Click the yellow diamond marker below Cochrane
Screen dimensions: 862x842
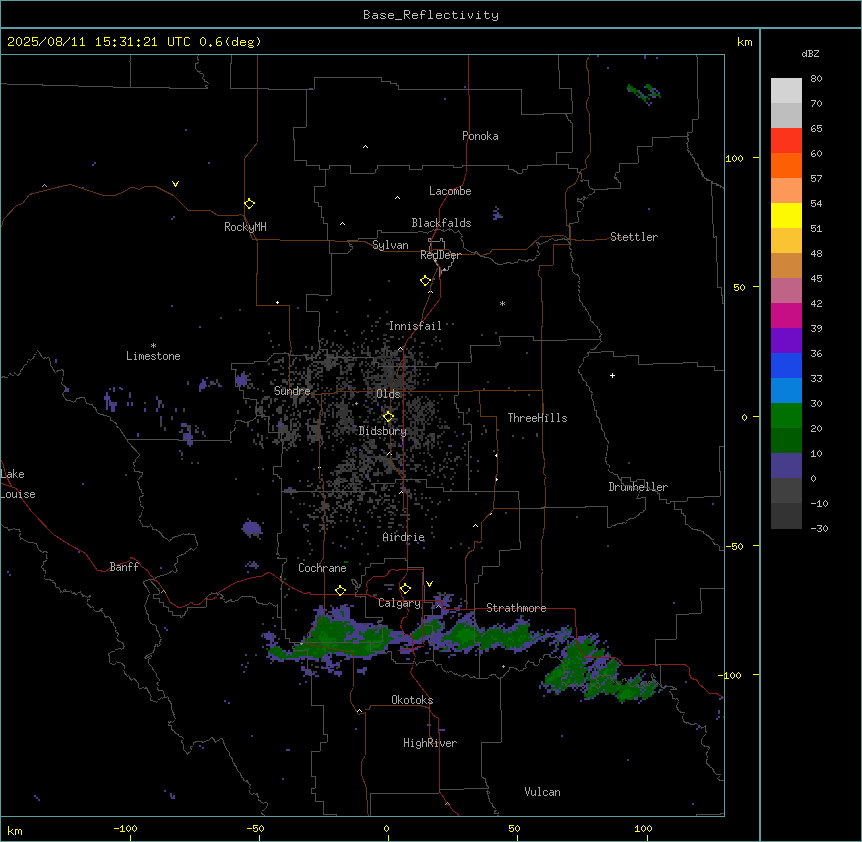point(340,591)
